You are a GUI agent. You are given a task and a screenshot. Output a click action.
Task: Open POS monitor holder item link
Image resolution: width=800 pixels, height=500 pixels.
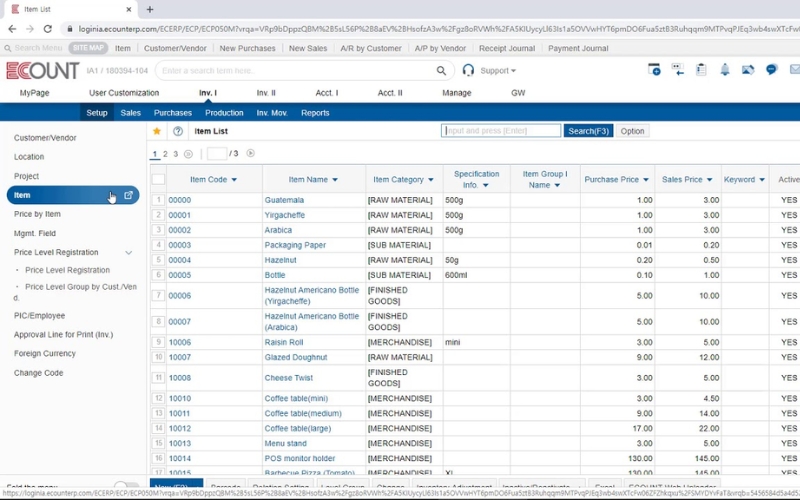point(299,459)
